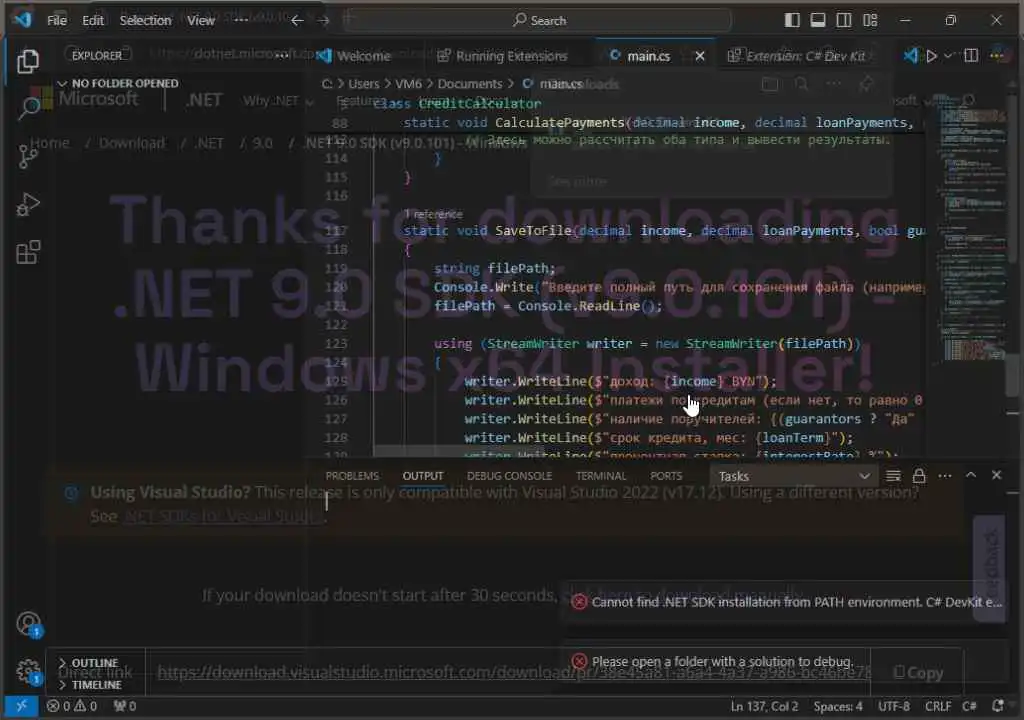Toggle output scroll lock icon
1024x720 pixels.
(x=919, y=476)
